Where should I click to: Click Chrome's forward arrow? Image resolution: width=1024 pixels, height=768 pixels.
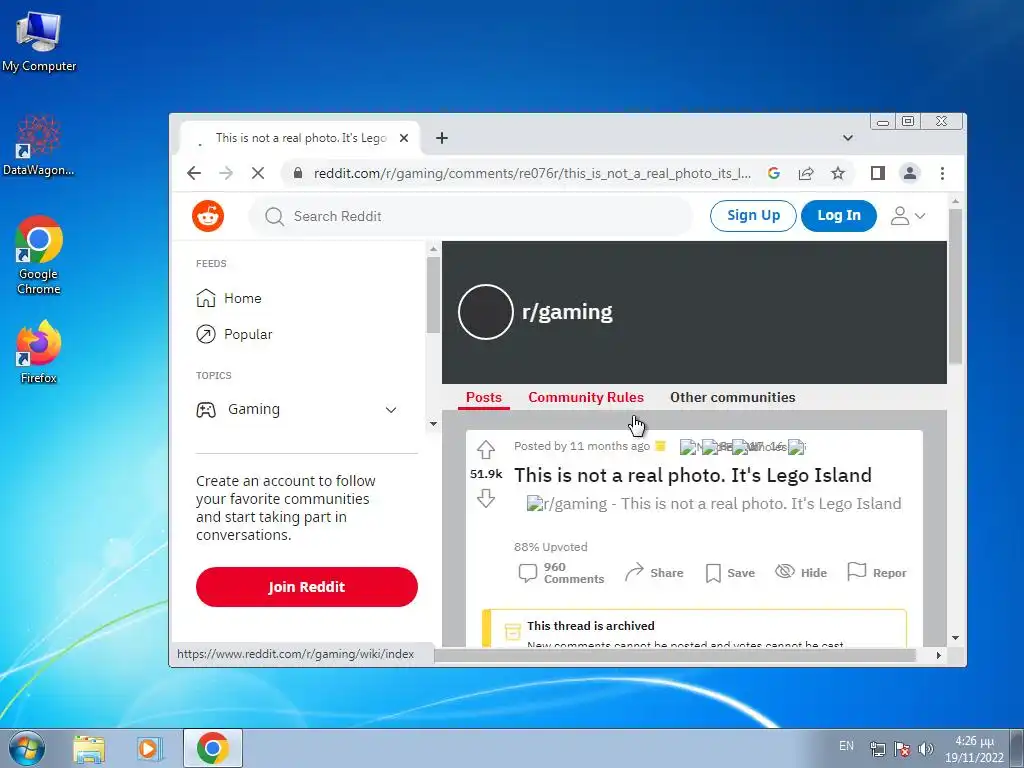(226, 173)
